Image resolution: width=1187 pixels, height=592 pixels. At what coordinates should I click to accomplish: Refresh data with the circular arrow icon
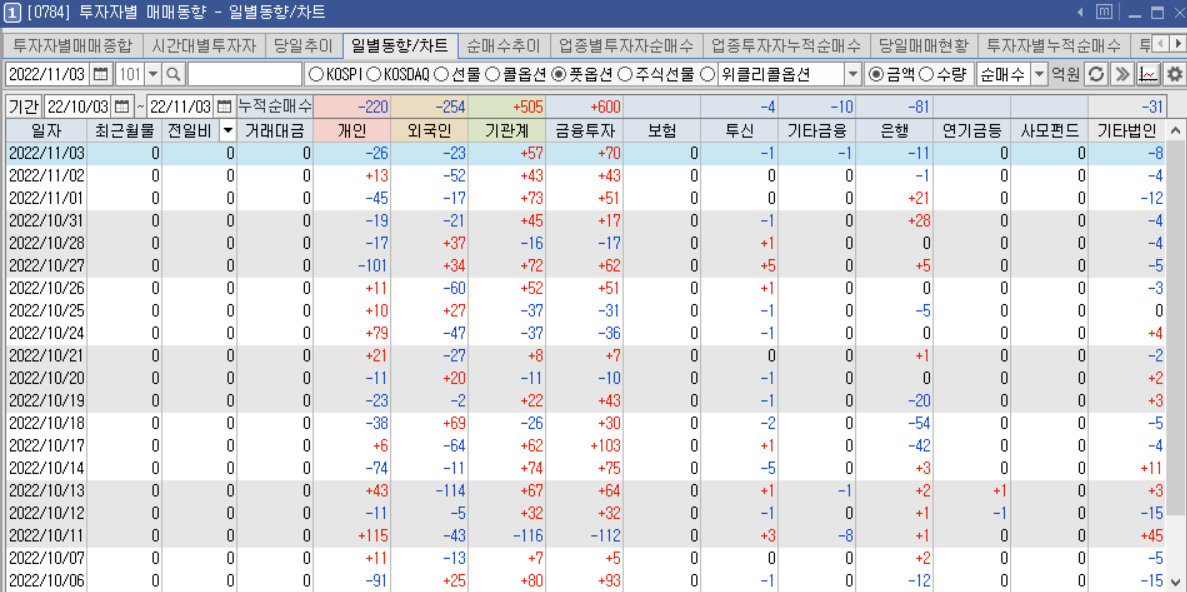[1095, 74]
